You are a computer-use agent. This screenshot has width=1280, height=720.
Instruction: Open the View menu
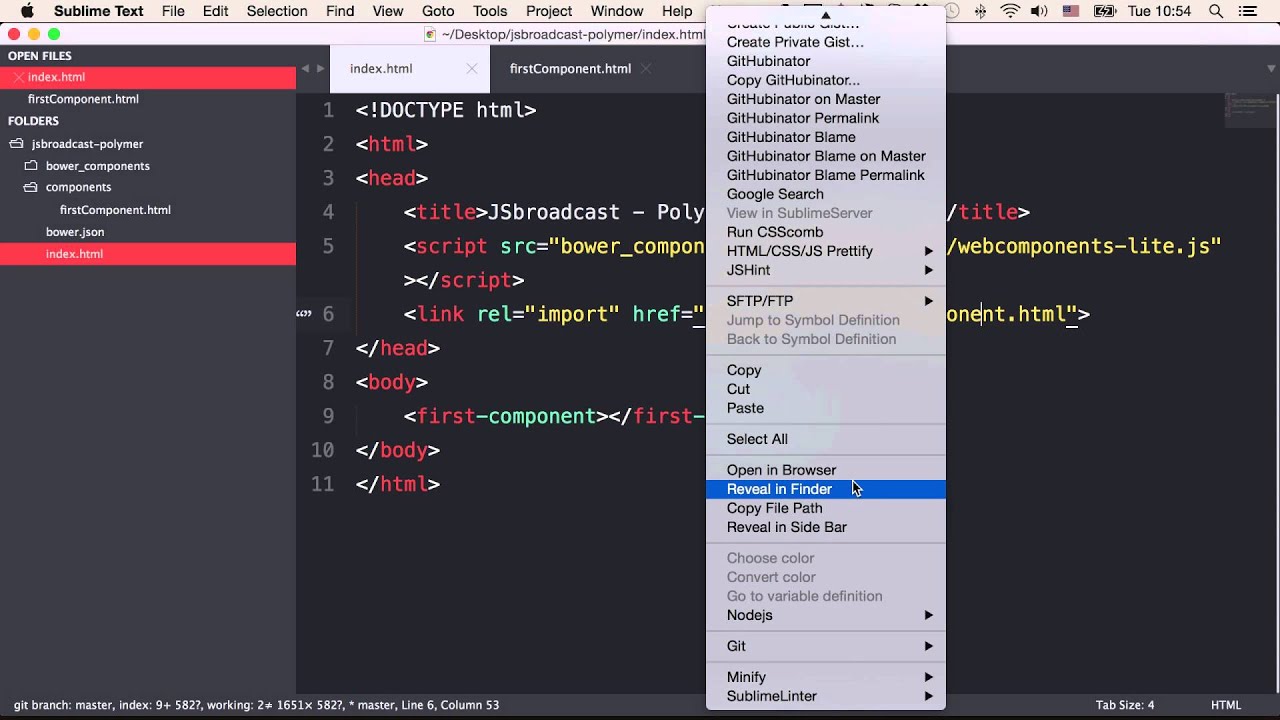(x=388, y=11)
